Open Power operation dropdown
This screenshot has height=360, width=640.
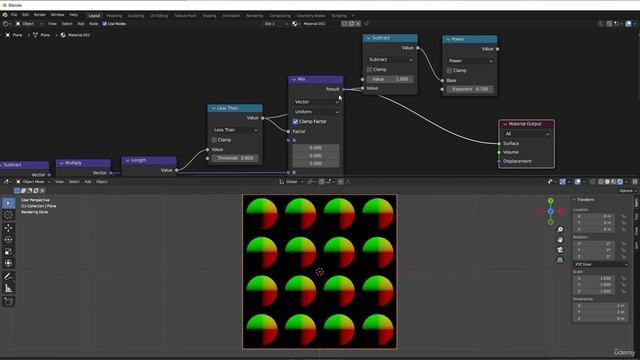click(470, 61)
